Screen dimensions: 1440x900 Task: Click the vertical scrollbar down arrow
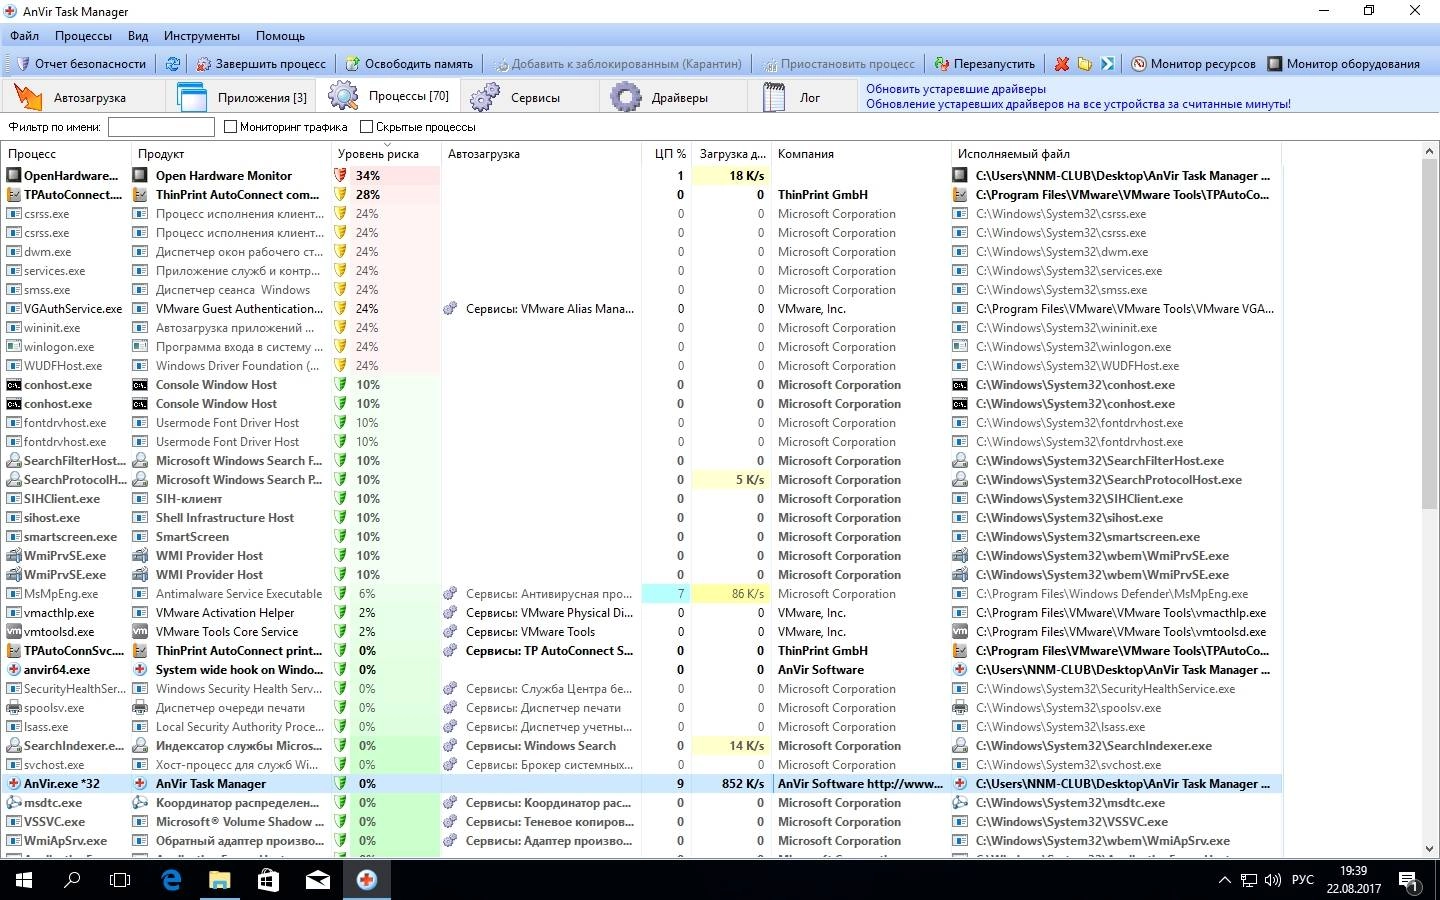(x=1429, y=849)
